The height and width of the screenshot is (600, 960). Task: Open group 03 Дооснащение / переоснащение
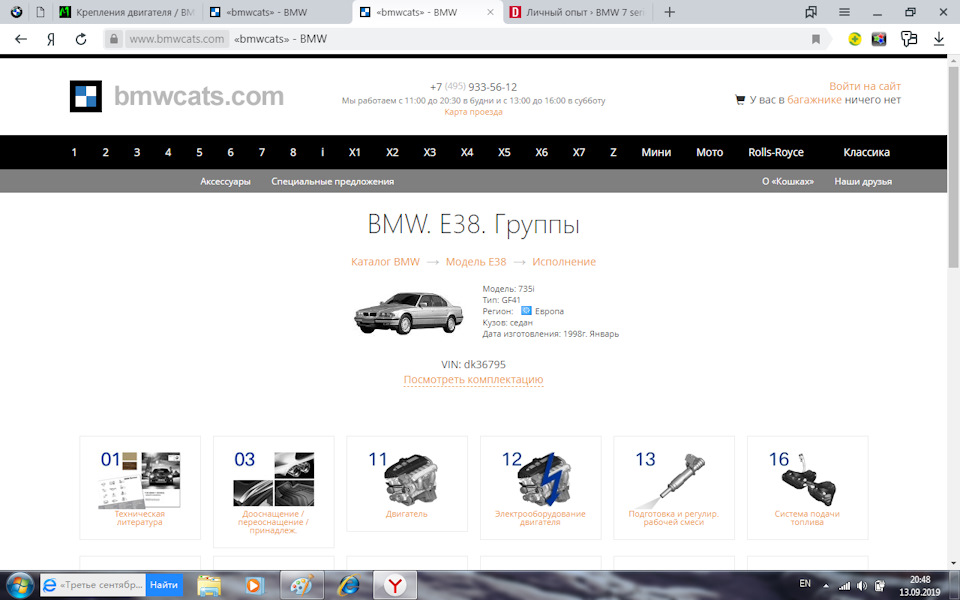(x=274, y=492)
